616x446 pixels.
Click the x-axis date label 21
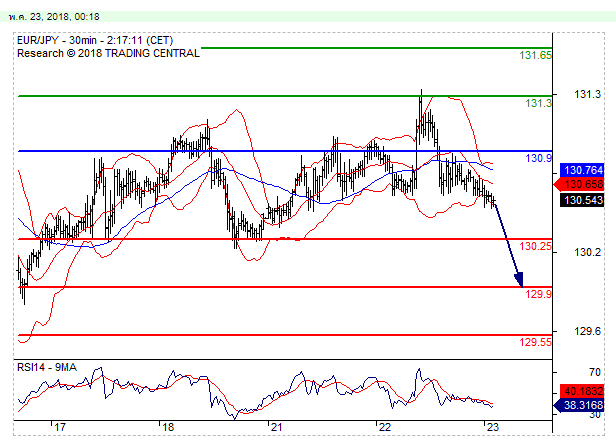tap(277, 428)
